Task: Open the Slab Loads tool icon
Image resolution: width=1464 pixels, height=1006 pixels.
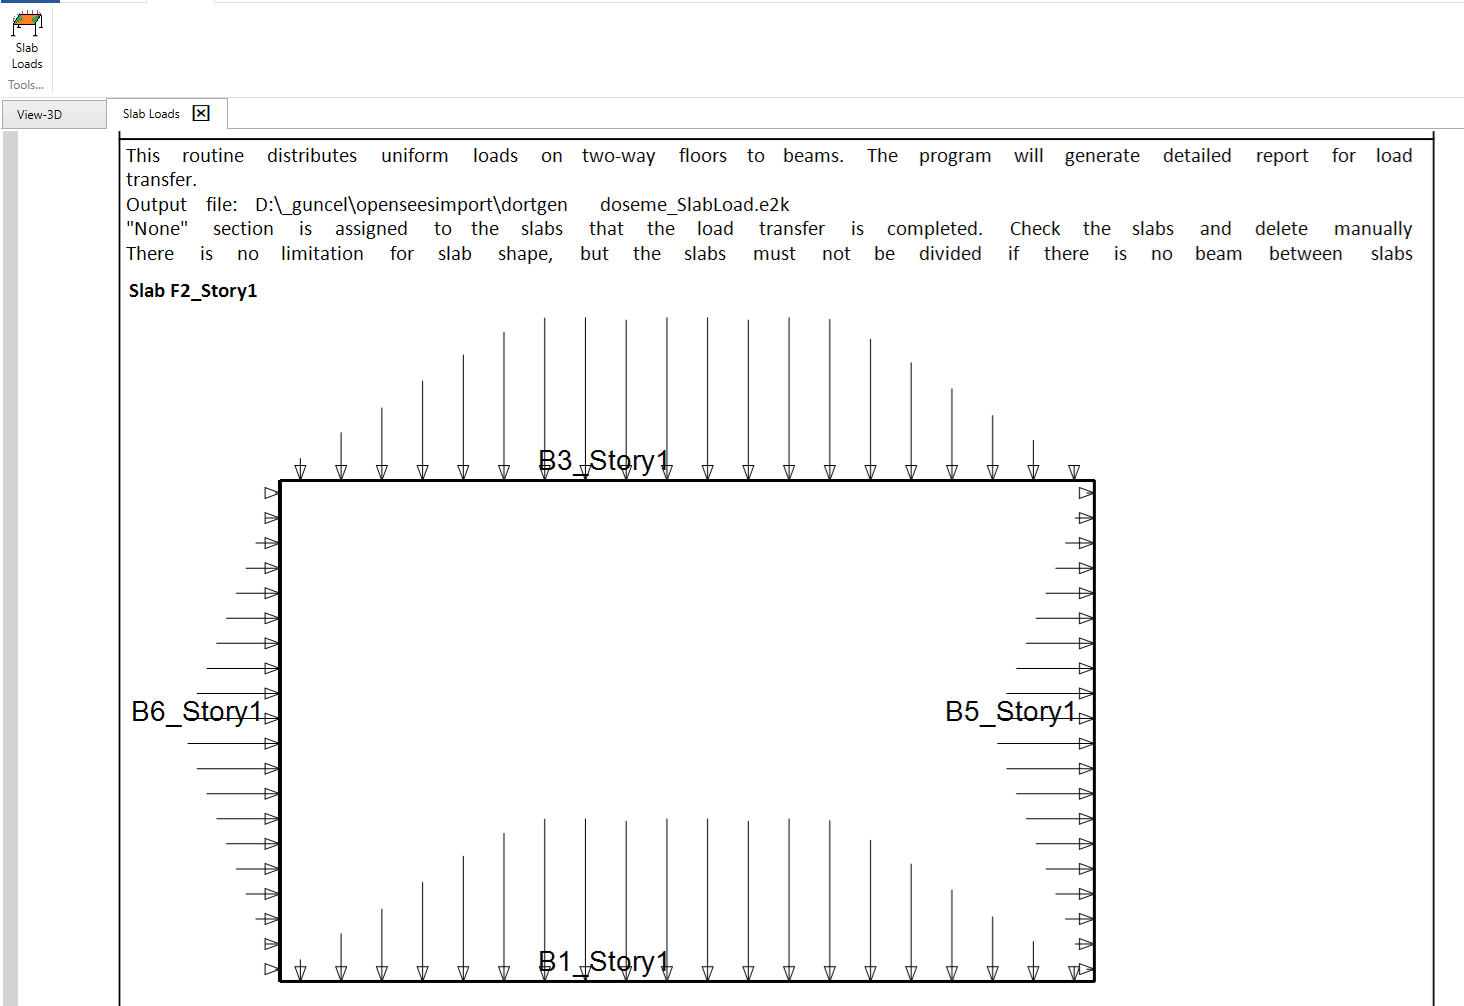Action: (27, 40)
